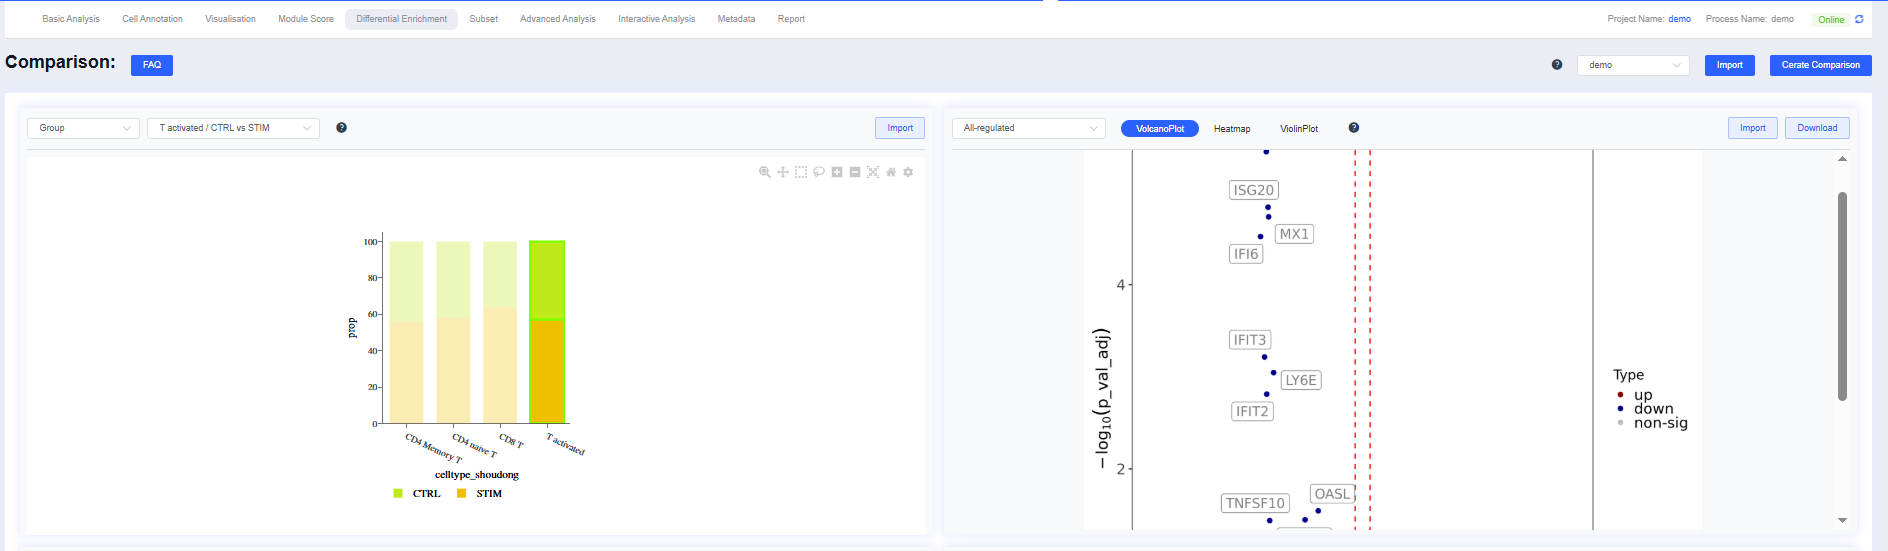Toggle the CTRL series in chart legend
1888x551 pixels.
(x=418, y=493)
